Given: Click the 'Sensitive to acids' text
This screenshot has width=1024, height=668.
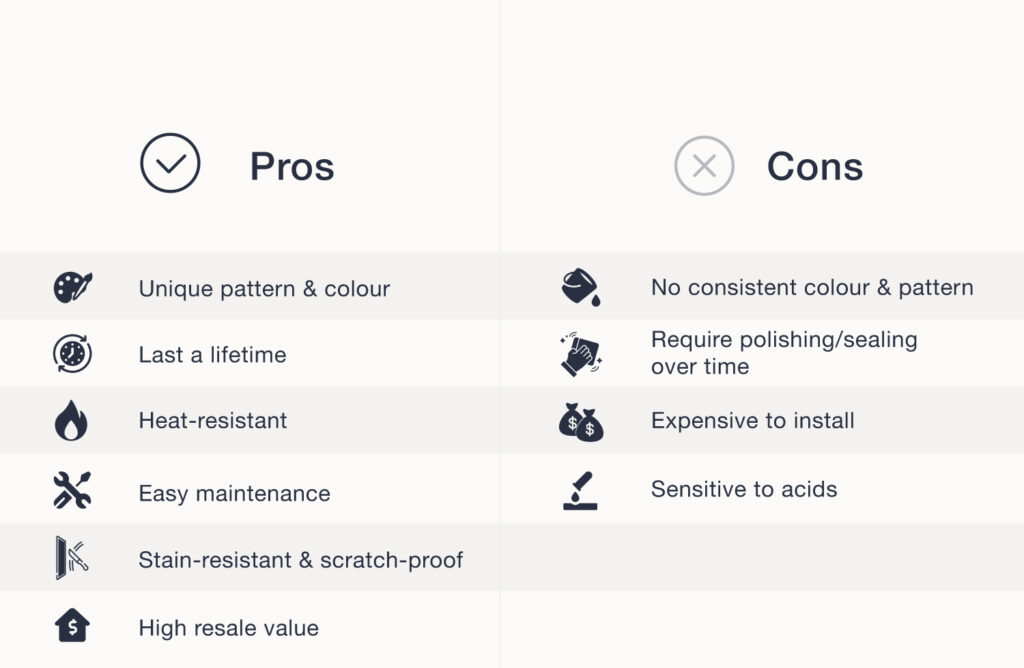Looking at the screenshot, I should coord(744,489).
